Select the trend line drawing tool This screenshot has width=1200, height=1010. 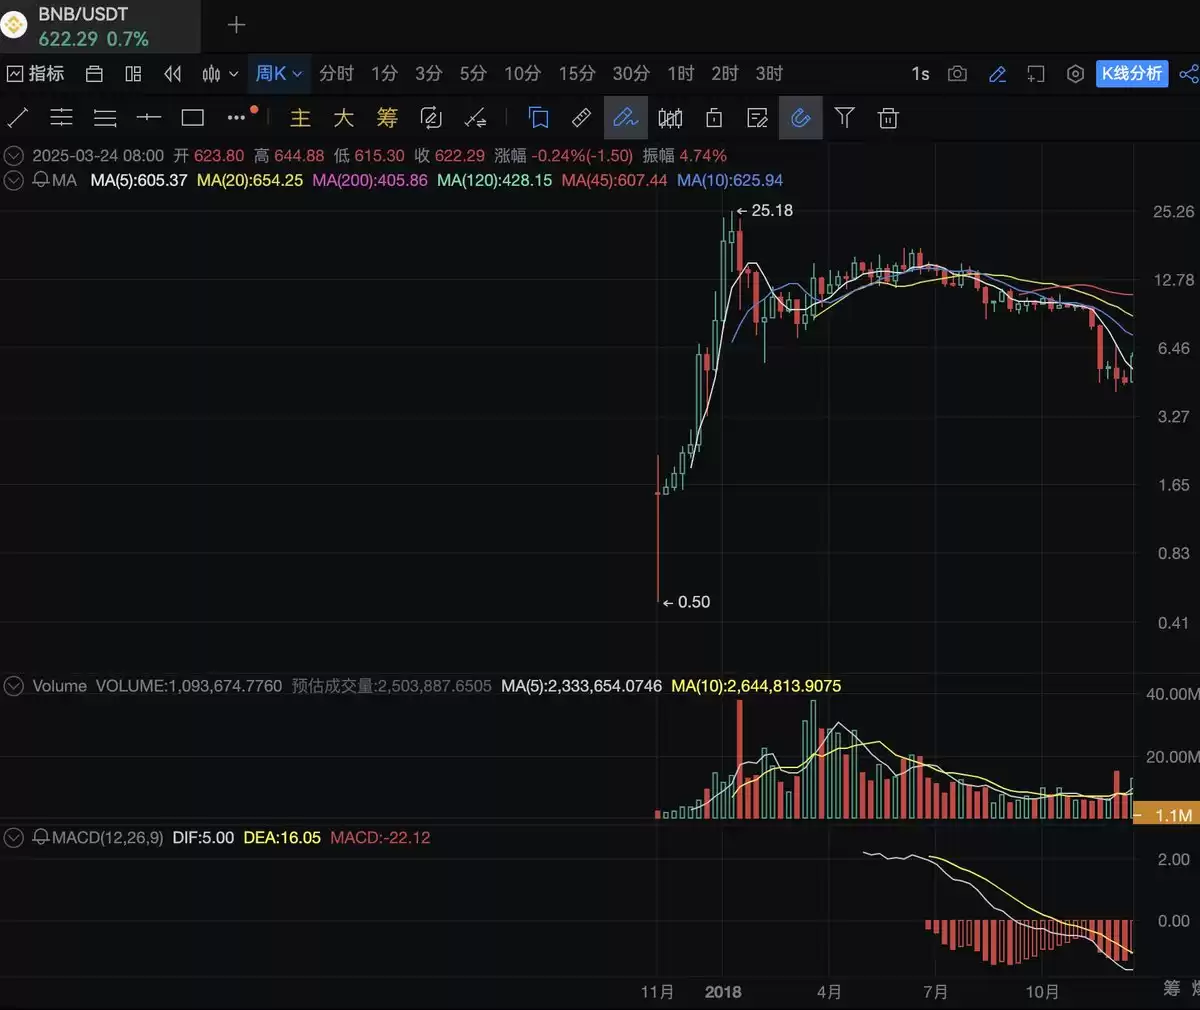[18, 118]
